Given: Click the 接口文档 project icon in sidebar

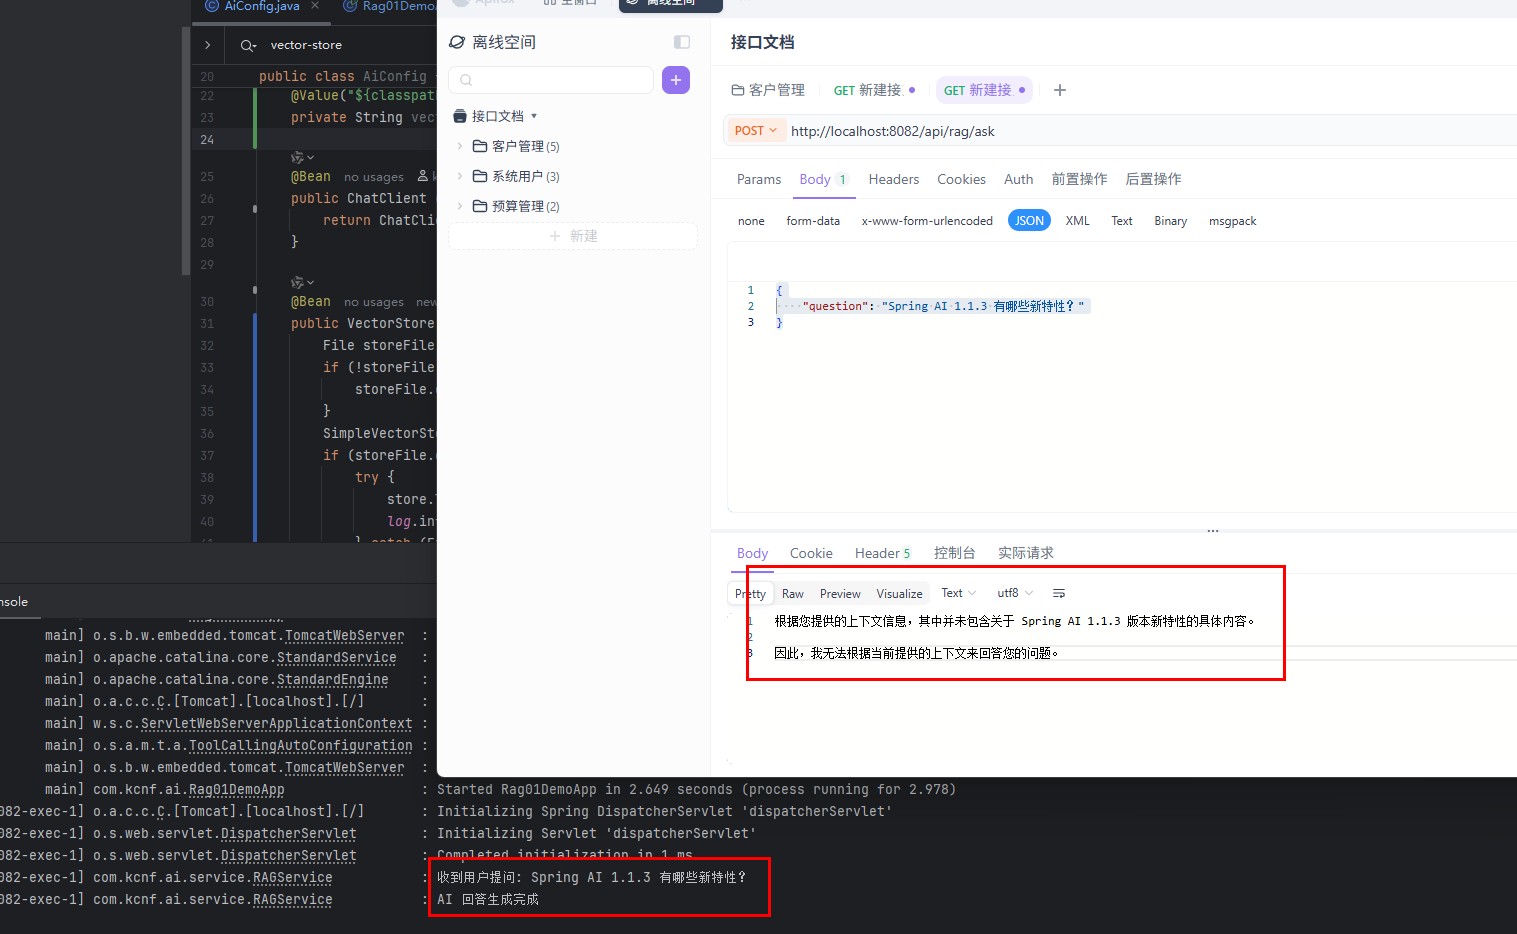Looking at the screenshot, I should (460, 116).
